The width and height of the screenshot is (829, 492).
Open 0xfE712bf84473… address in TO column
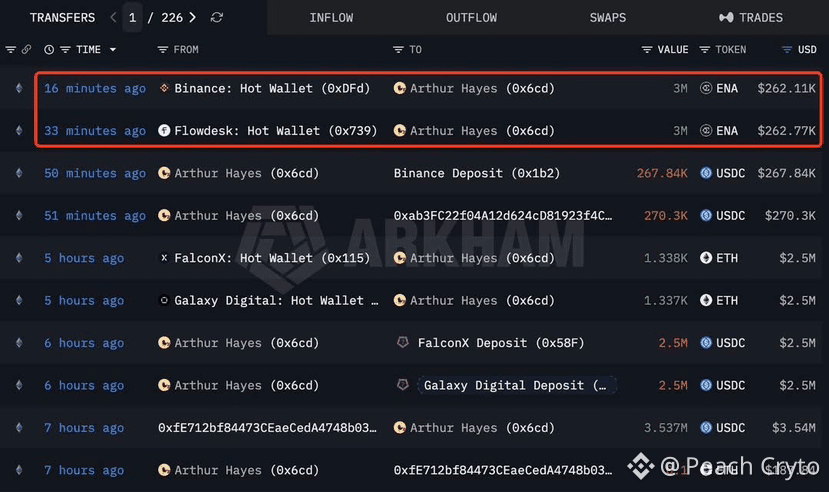point(503,470)
